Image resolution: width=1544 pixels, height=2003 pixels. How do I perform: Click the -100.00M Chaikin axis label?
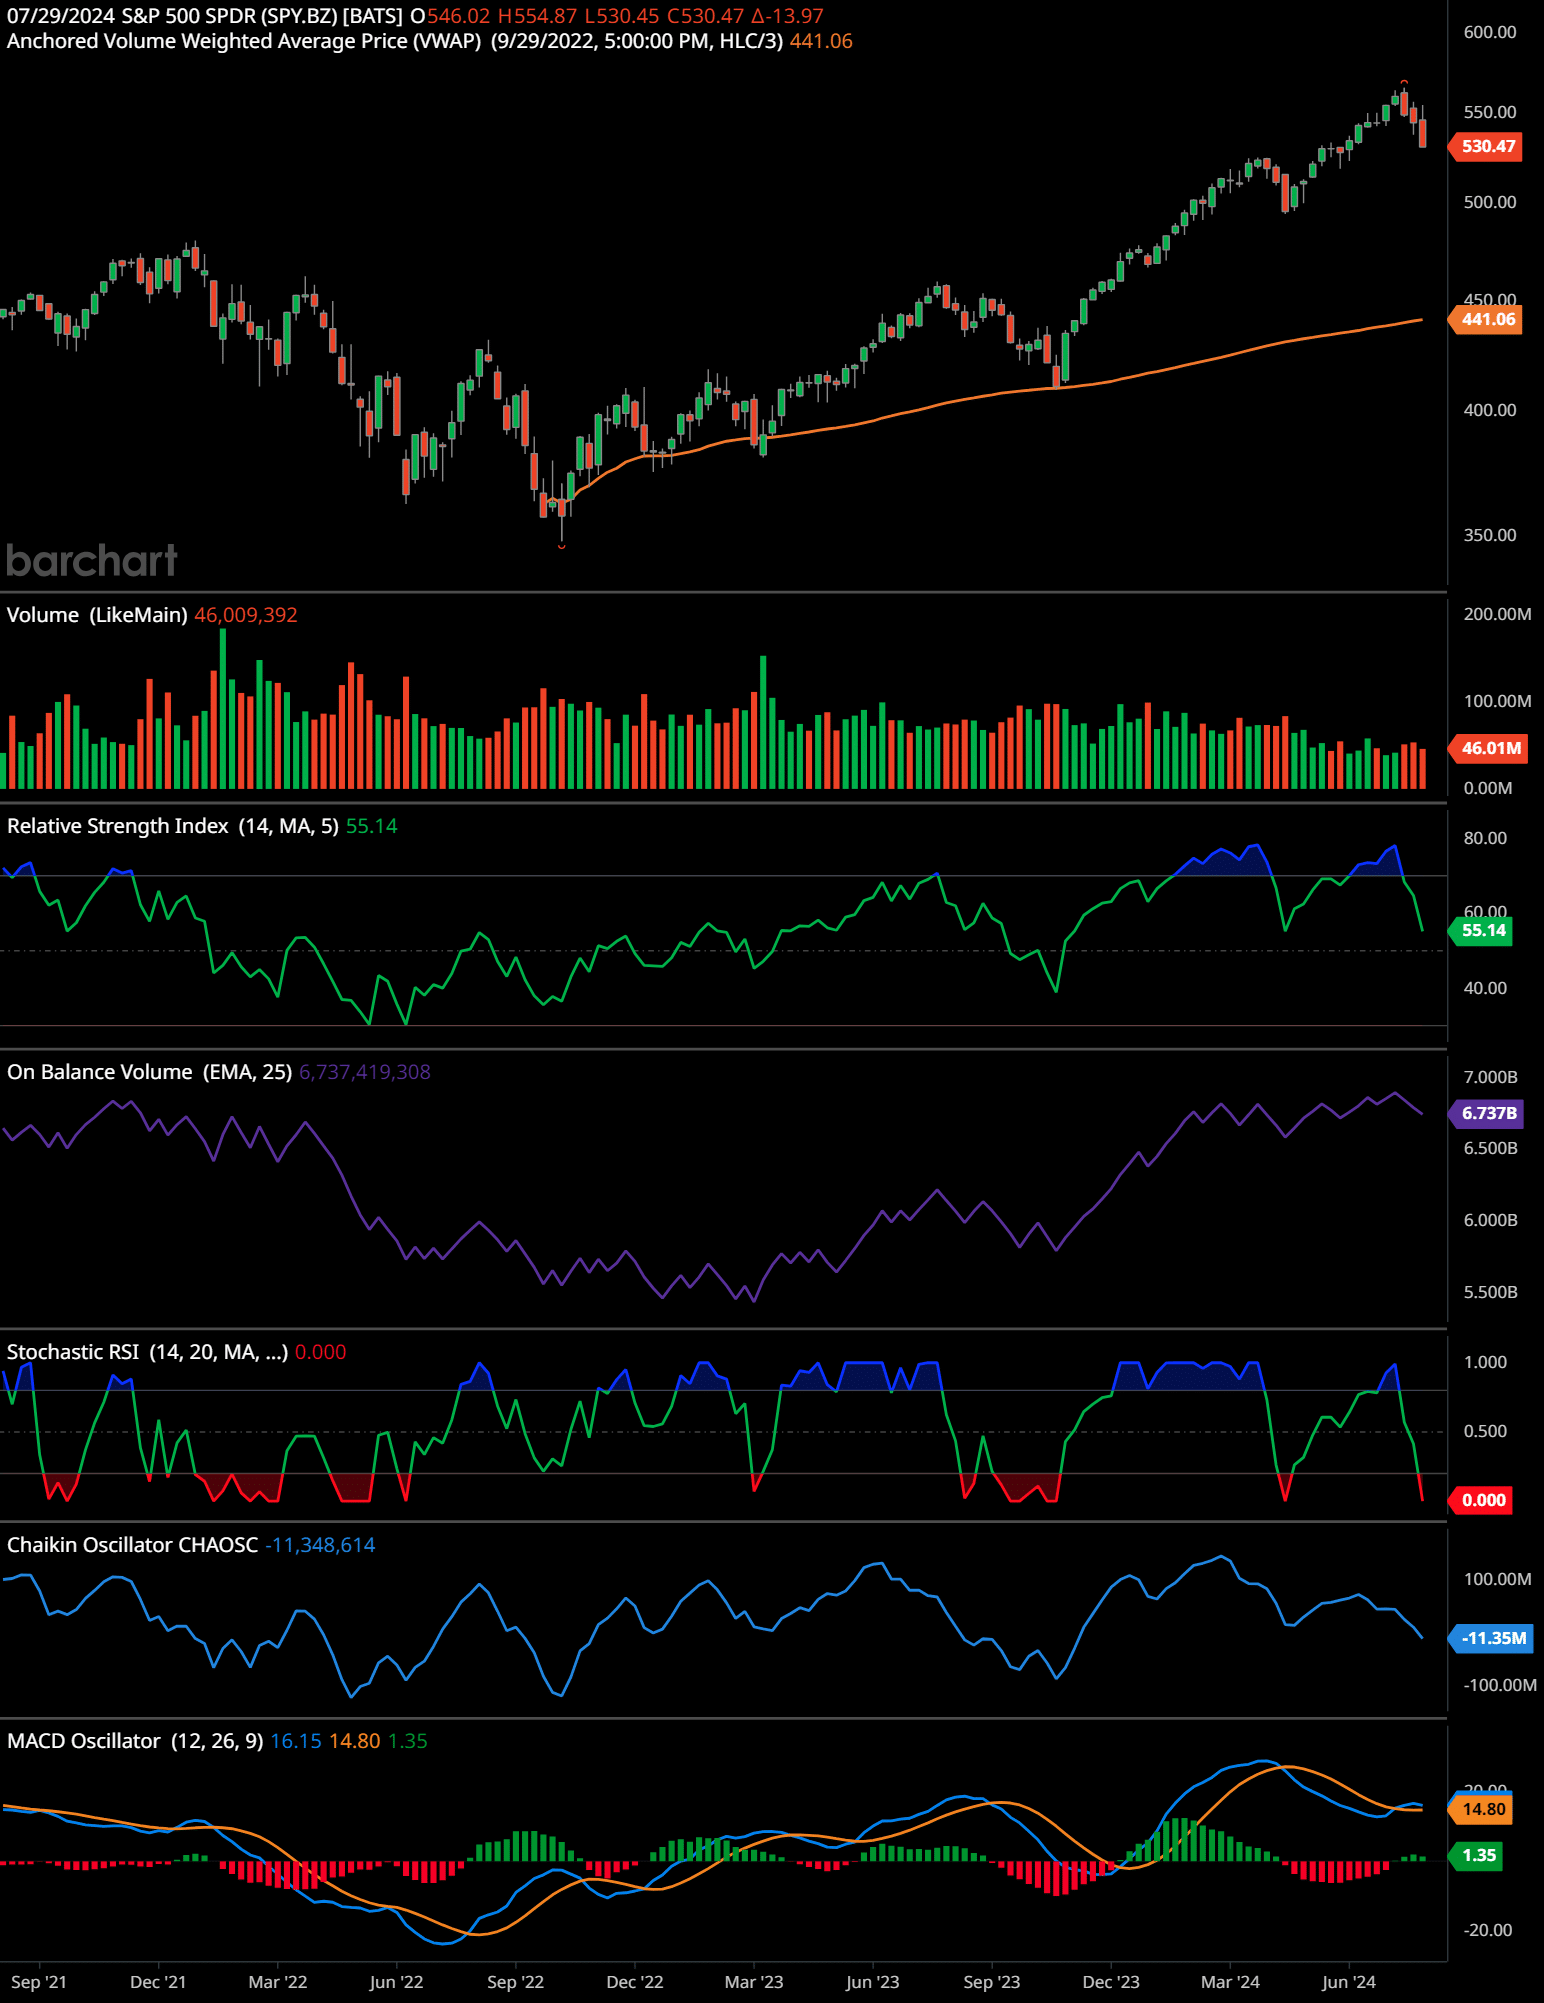tap(1500, 1685)
